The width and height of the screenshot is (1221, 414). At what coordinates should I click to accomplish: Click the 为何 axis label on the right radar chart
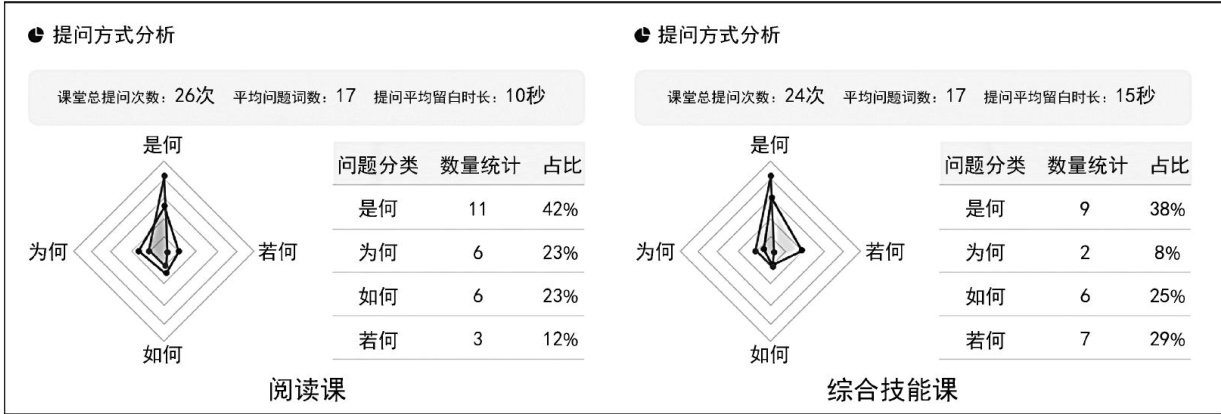point(654,251)
